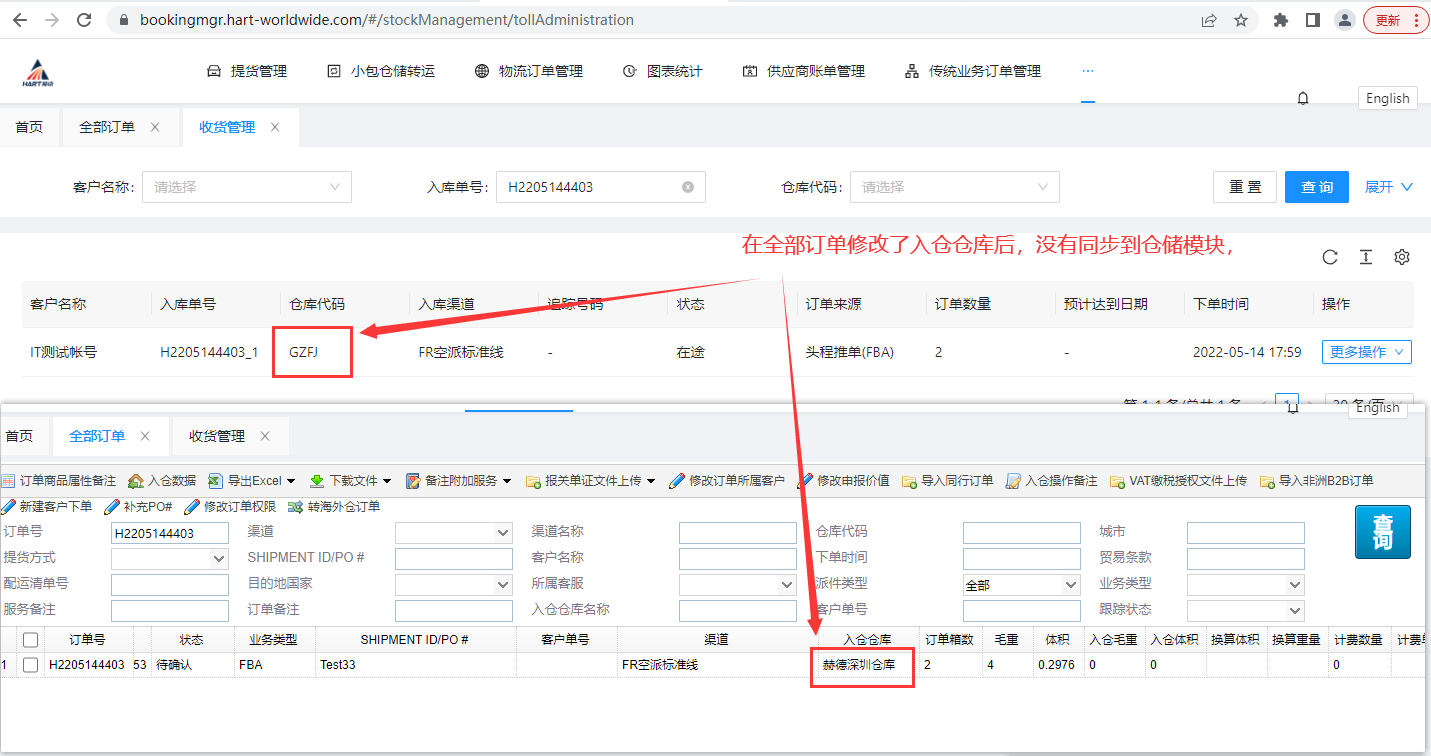Open 更多操作 dropdown in table row
1431x756 pixels.
tap(1366, 352)
